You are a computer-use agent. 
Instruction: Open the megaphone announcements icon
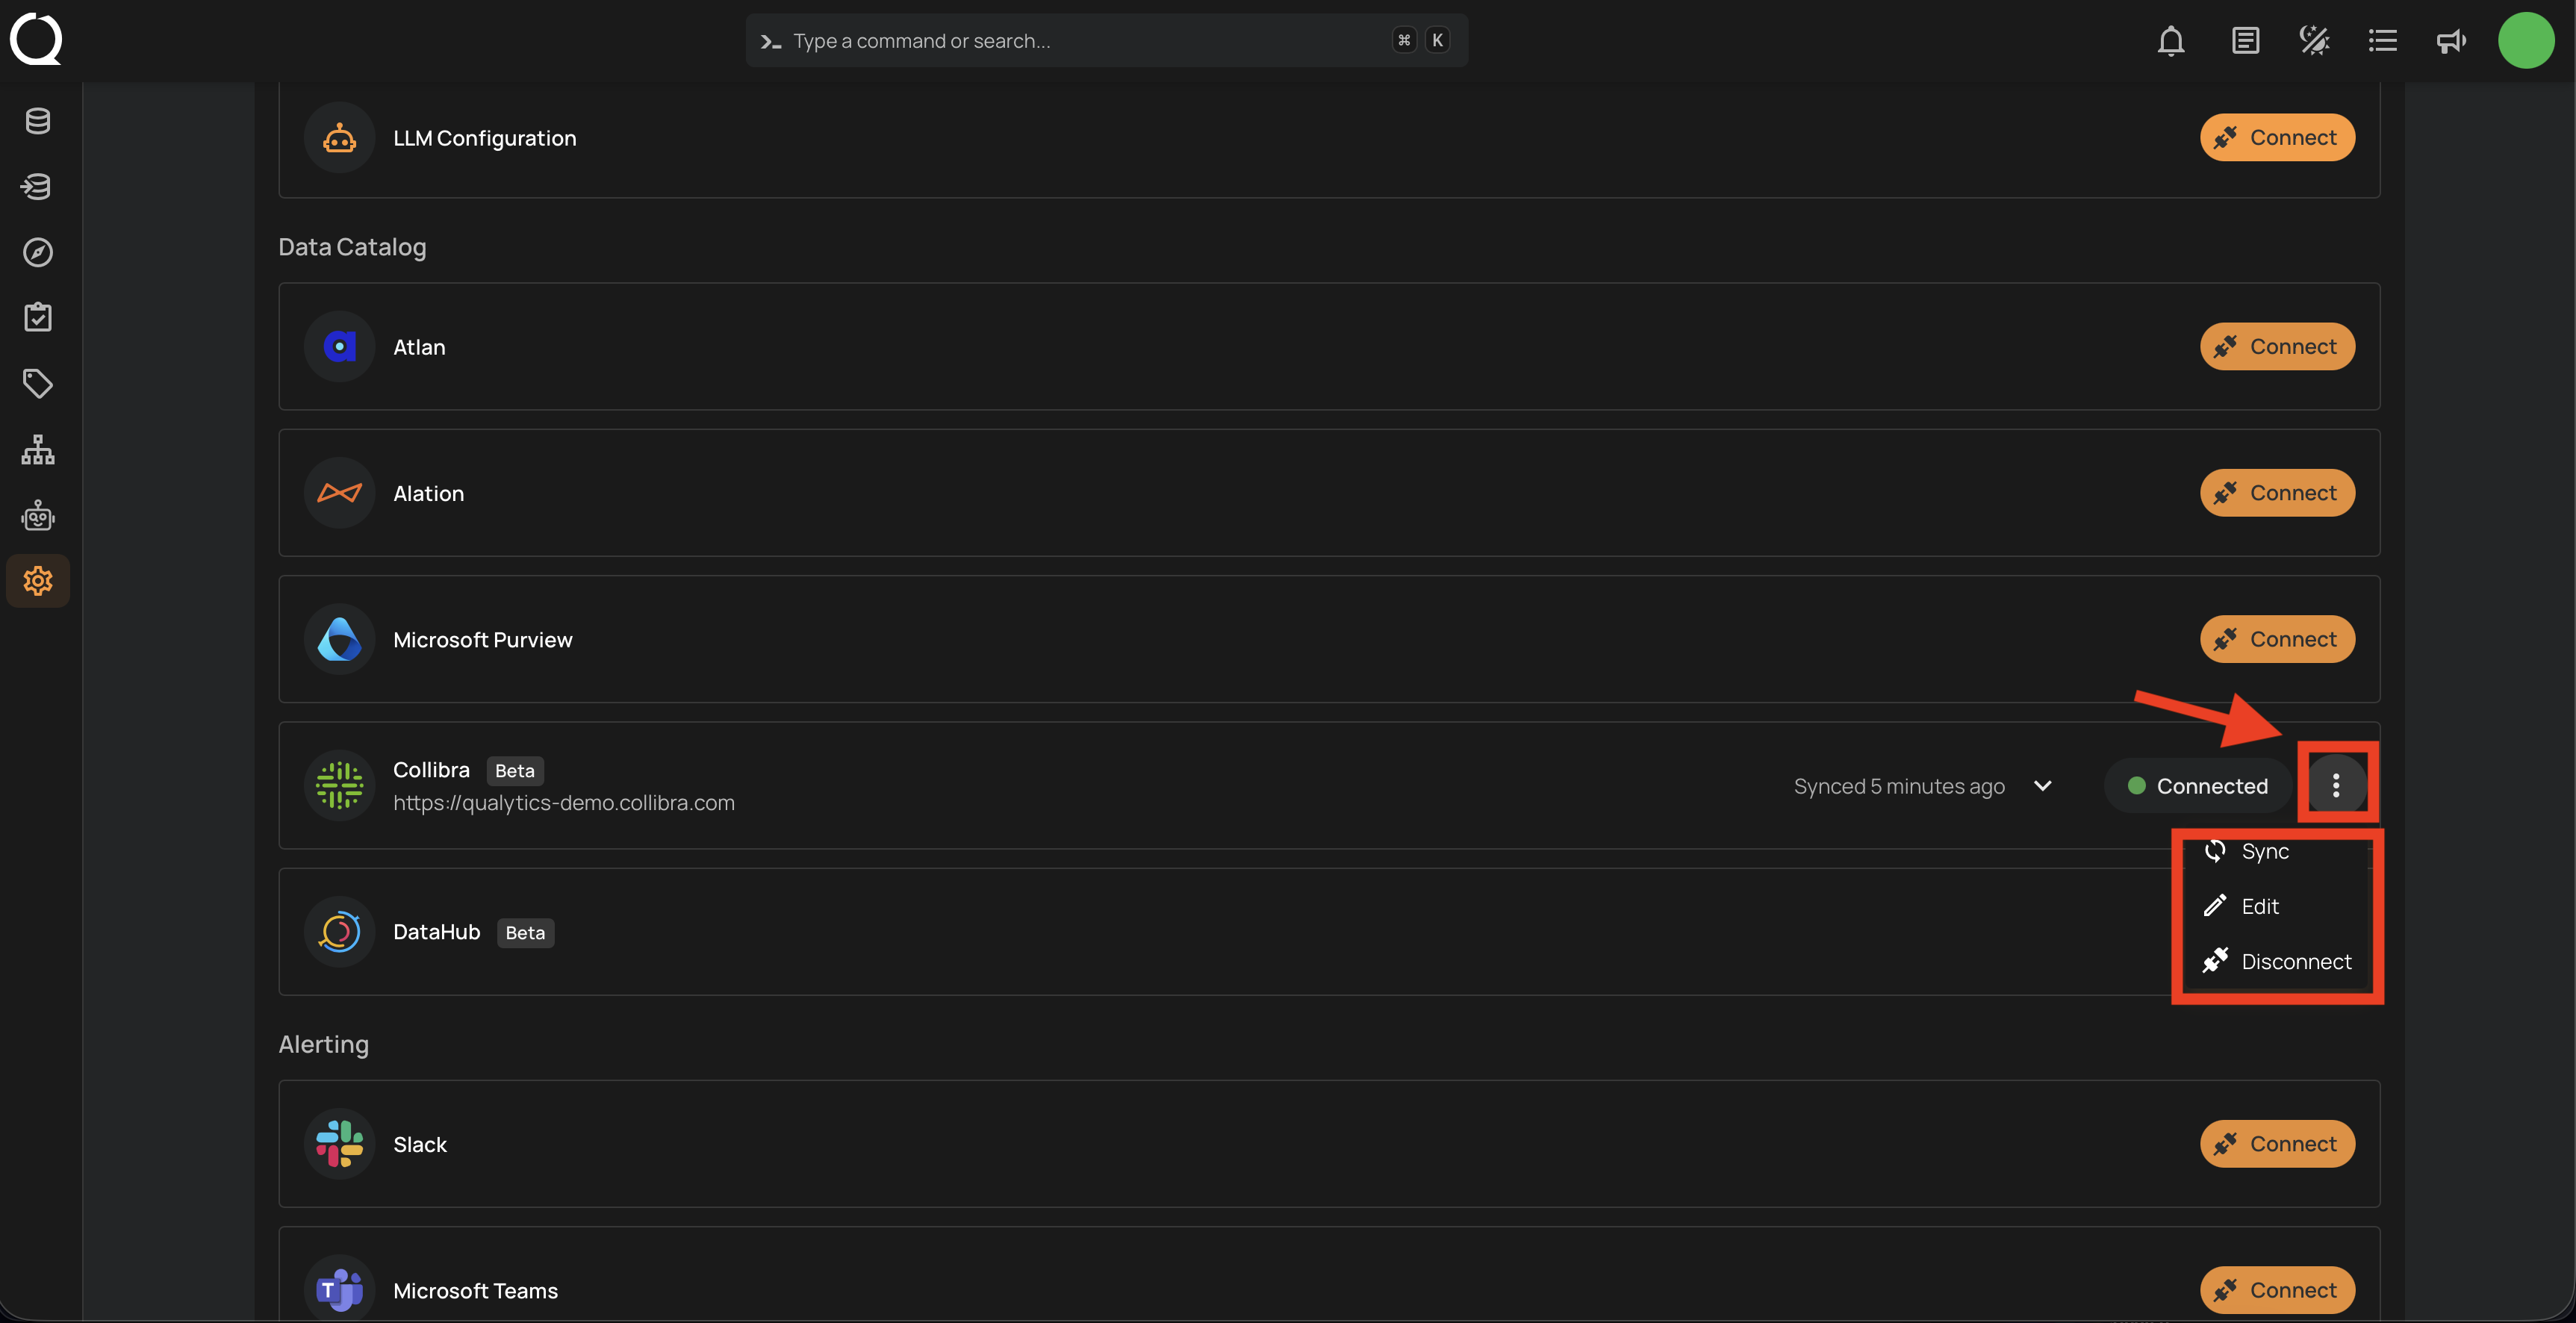[x=2450, y=41]
